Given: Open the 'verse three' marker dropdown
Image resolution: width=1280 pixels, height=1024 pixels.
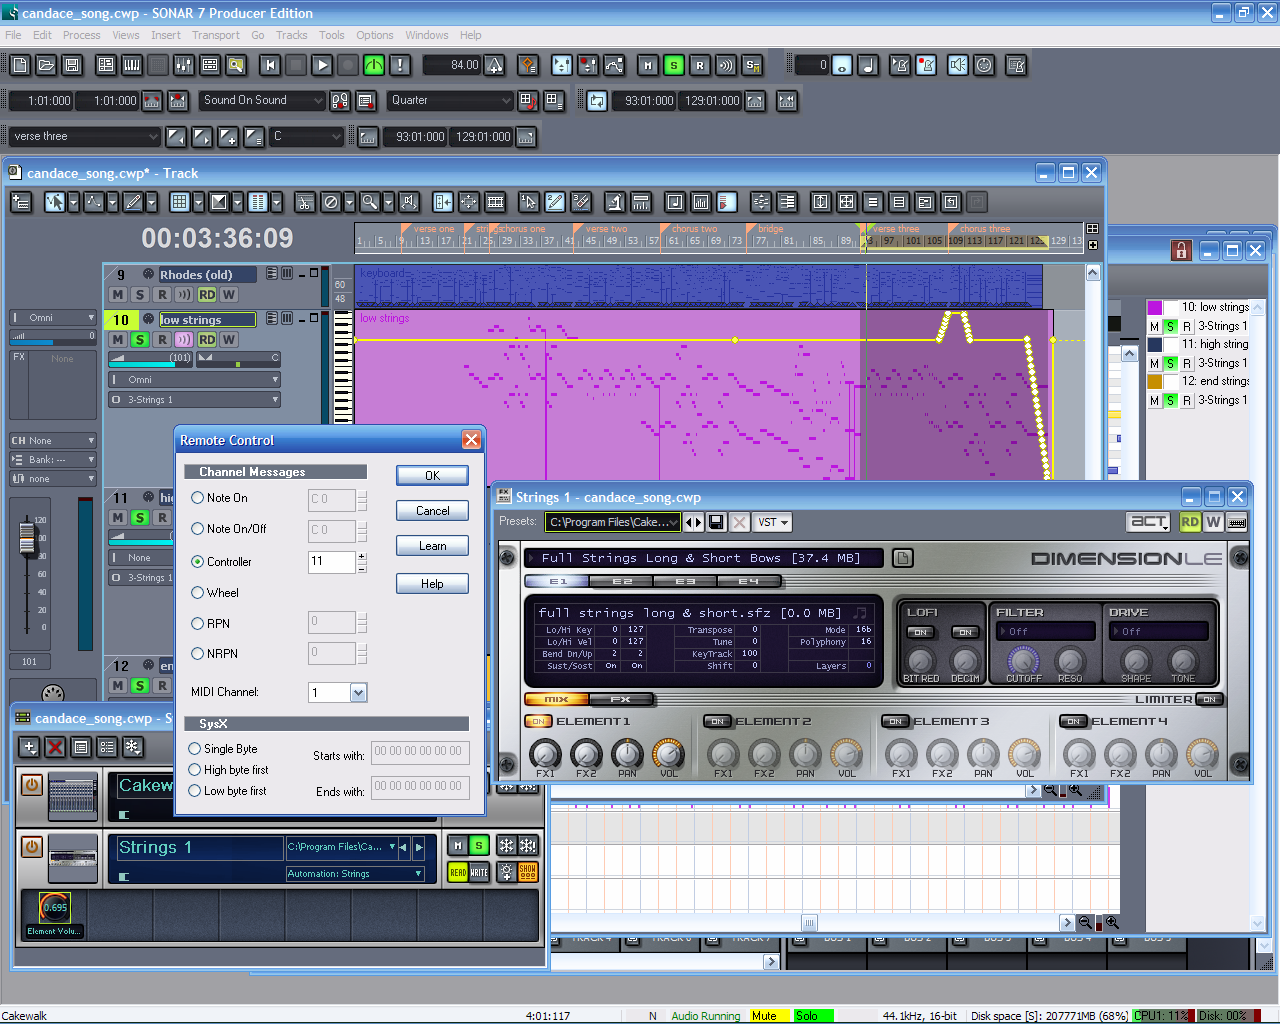Looking at the screenshot, I should pyautogui.click(x=86, y=136).
